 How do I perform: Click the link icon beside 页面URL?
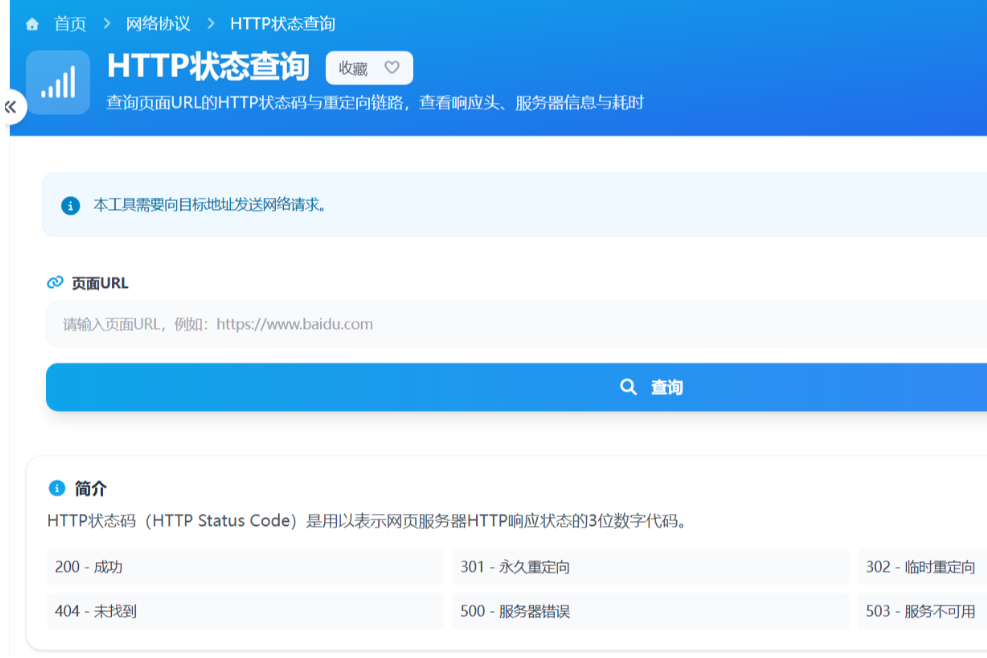point(55,282)
